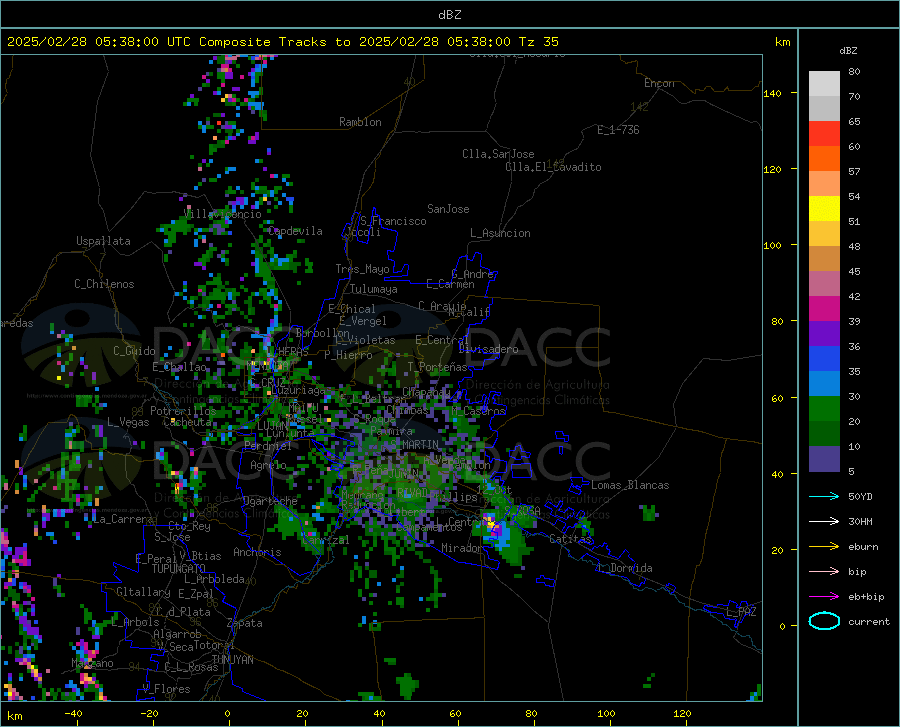Screen dimensions: 900x727
Task: Click the pink bip arrow legend icon
Action: coord(824,572)
